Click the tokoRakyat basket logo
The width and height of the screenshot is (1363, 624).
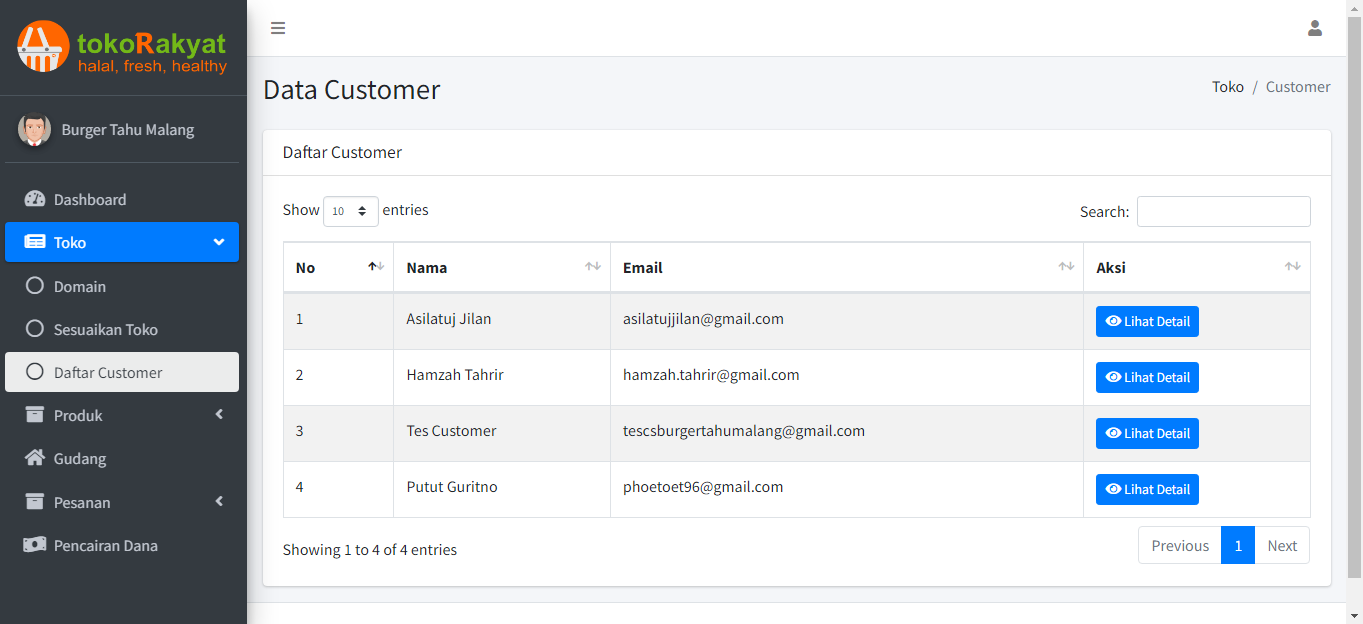[43, 47]
